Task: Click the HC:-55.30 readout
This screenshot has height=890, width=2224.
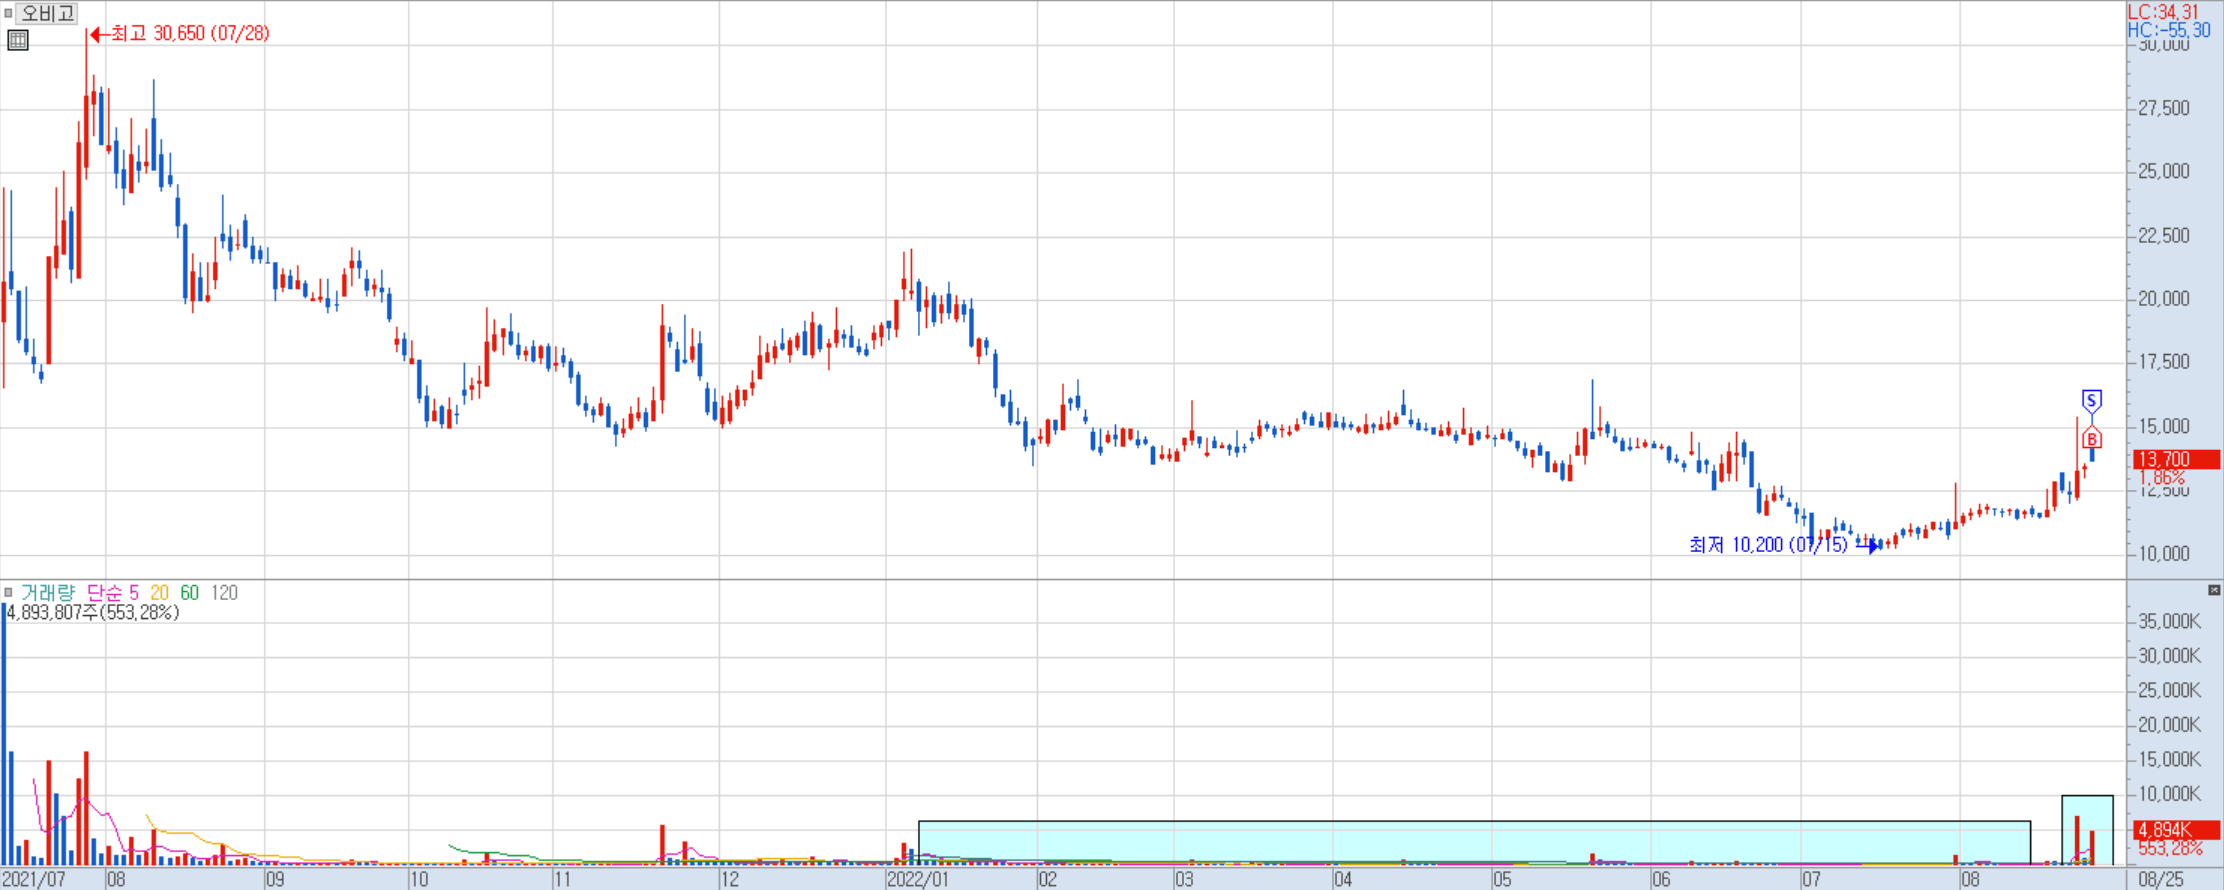Action: (x=2169, y=30)
